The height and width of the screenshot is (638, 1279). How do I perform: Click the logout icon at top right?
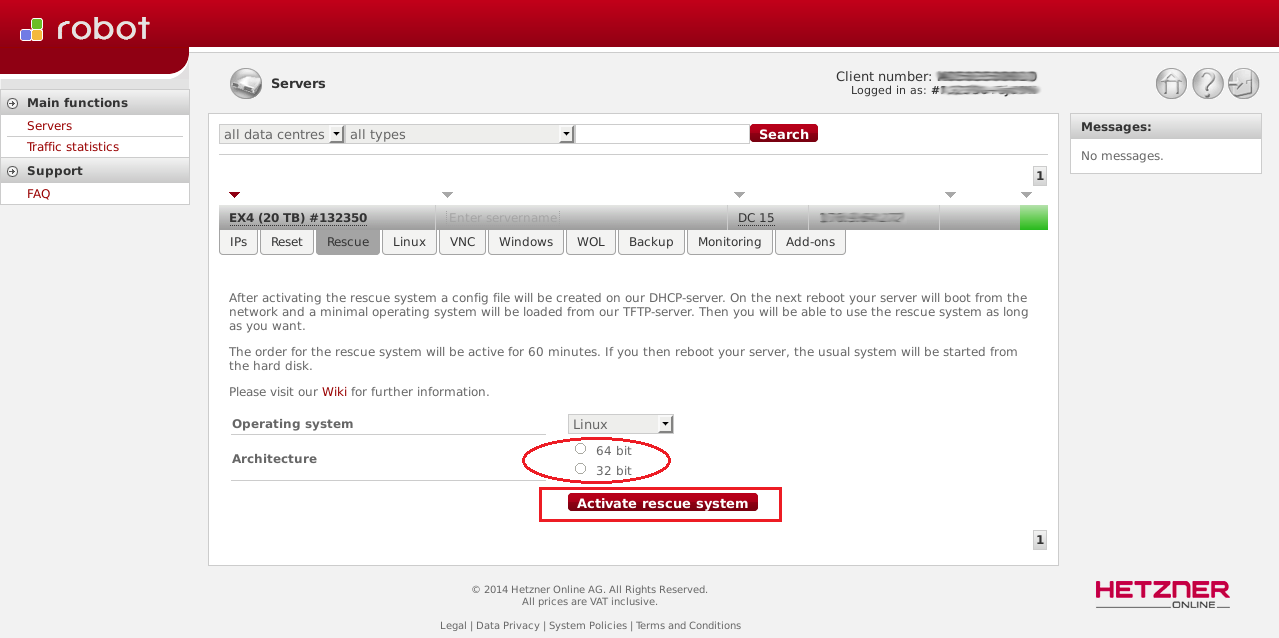(1243, 84)
